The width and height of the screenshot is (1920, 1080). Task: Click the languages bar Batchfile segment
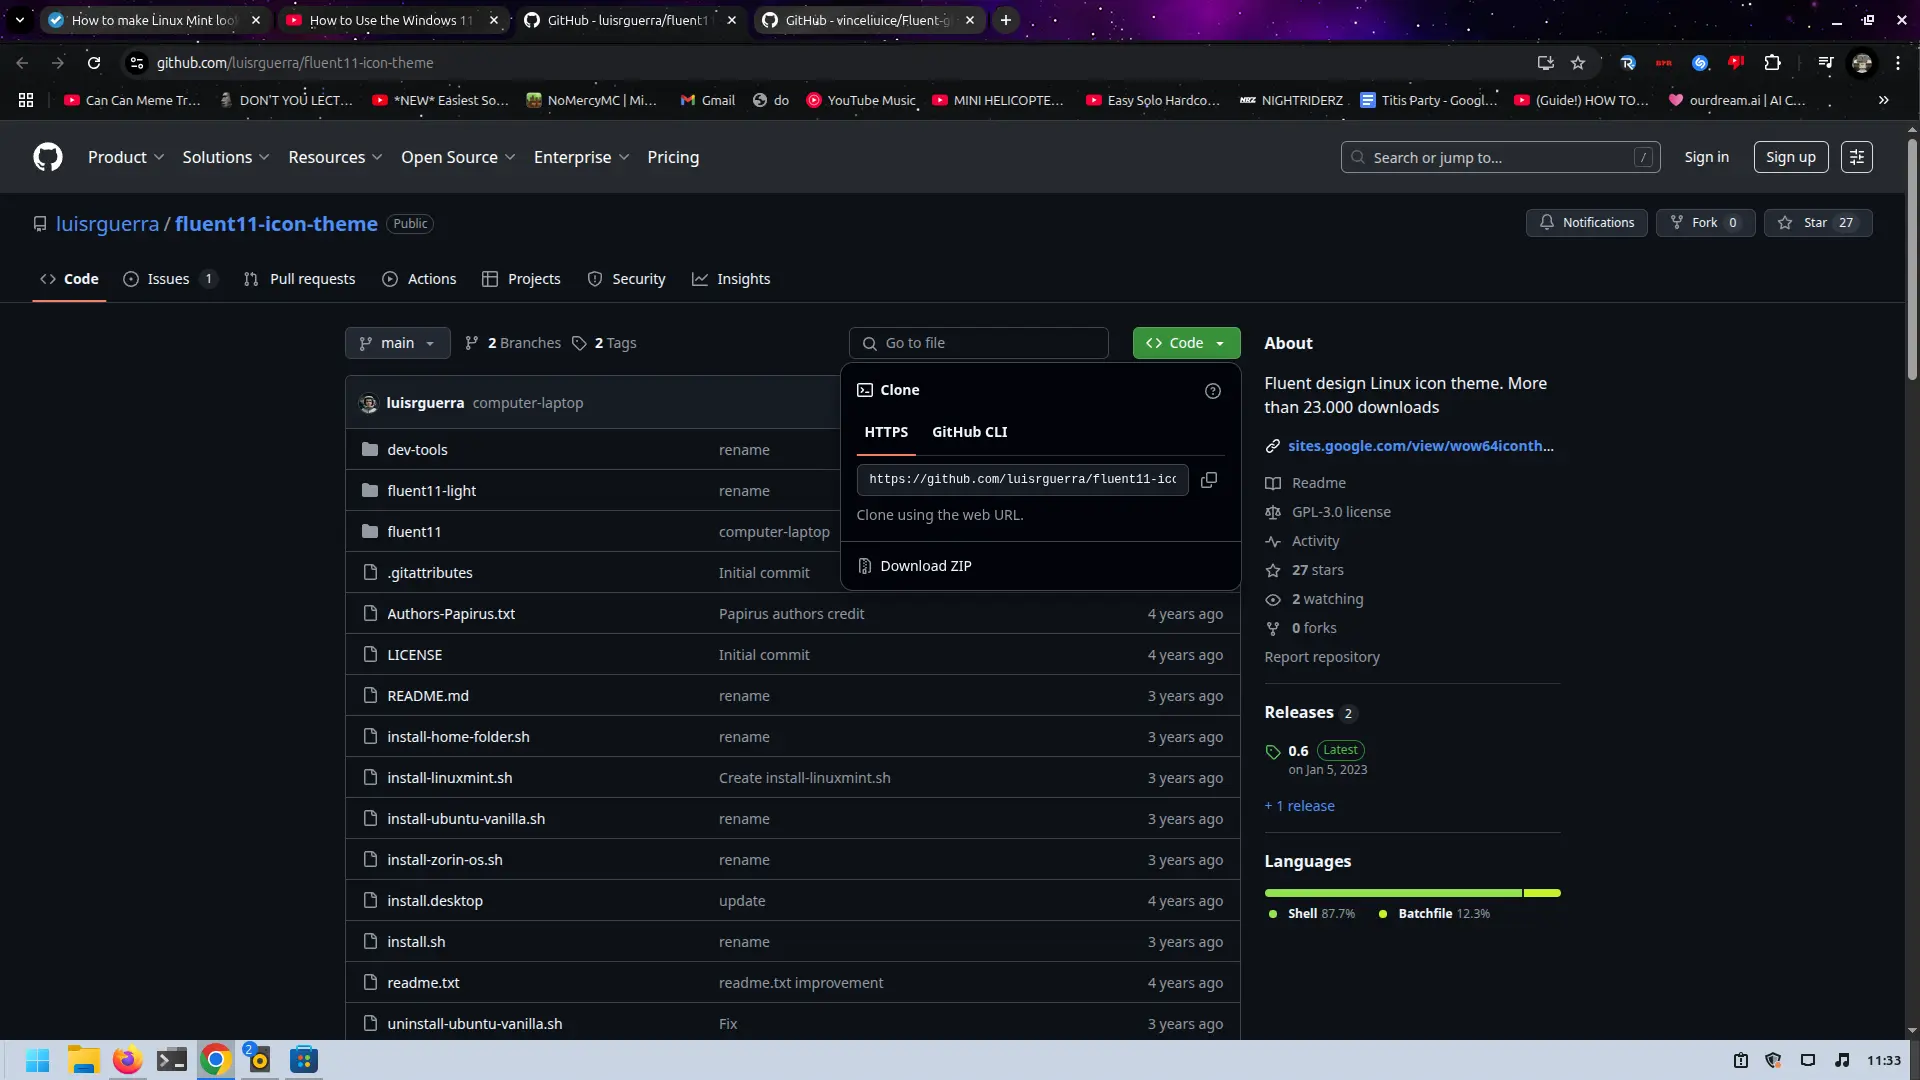click(1542, 893)
